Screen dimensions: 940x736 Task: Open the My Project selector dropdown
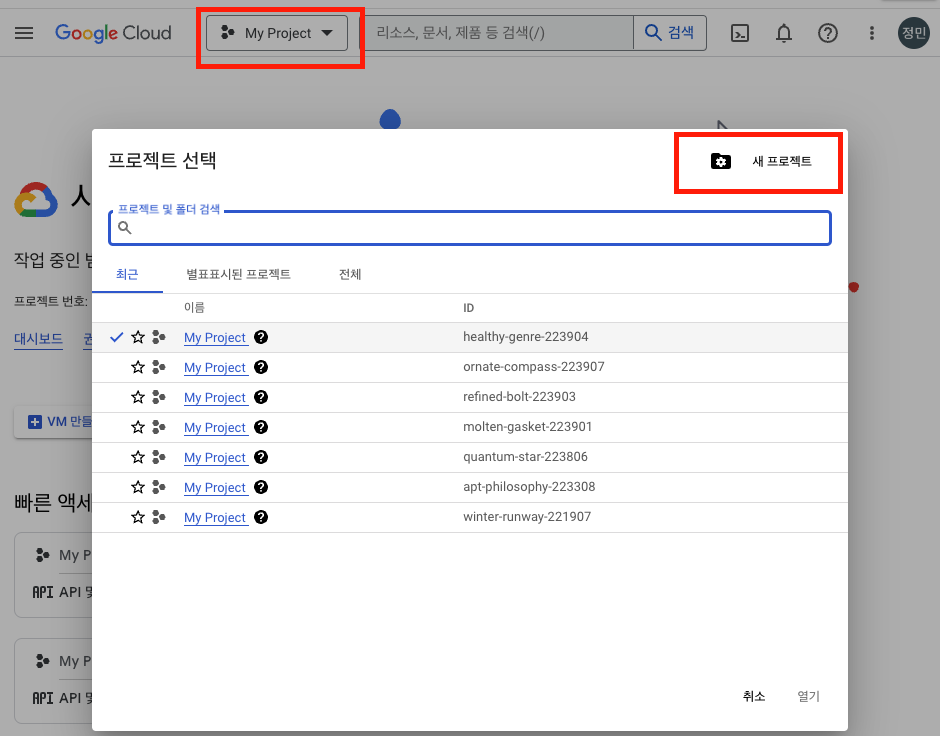(277, 33)
